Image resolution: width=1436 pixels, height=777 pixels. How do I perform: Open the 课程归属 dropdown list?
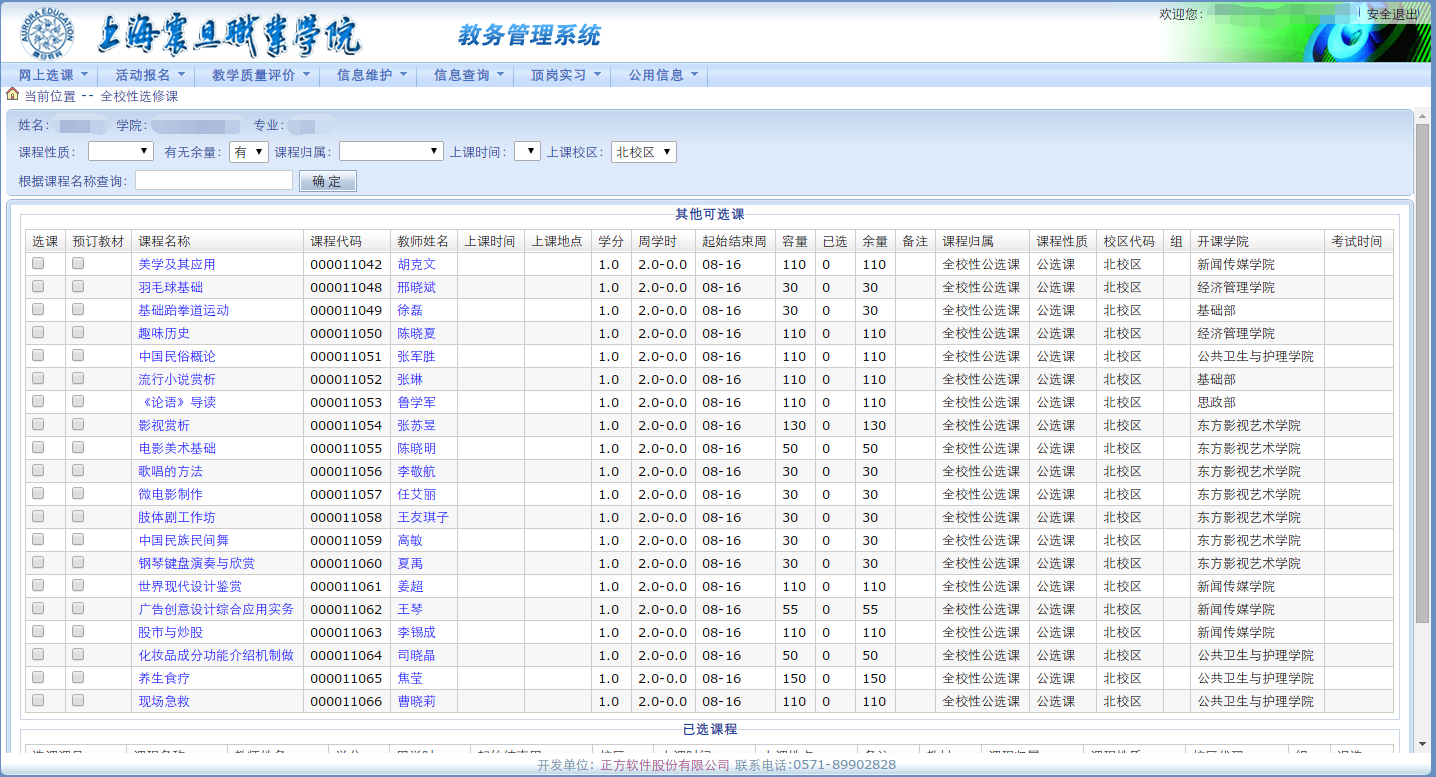coord(391,152)
